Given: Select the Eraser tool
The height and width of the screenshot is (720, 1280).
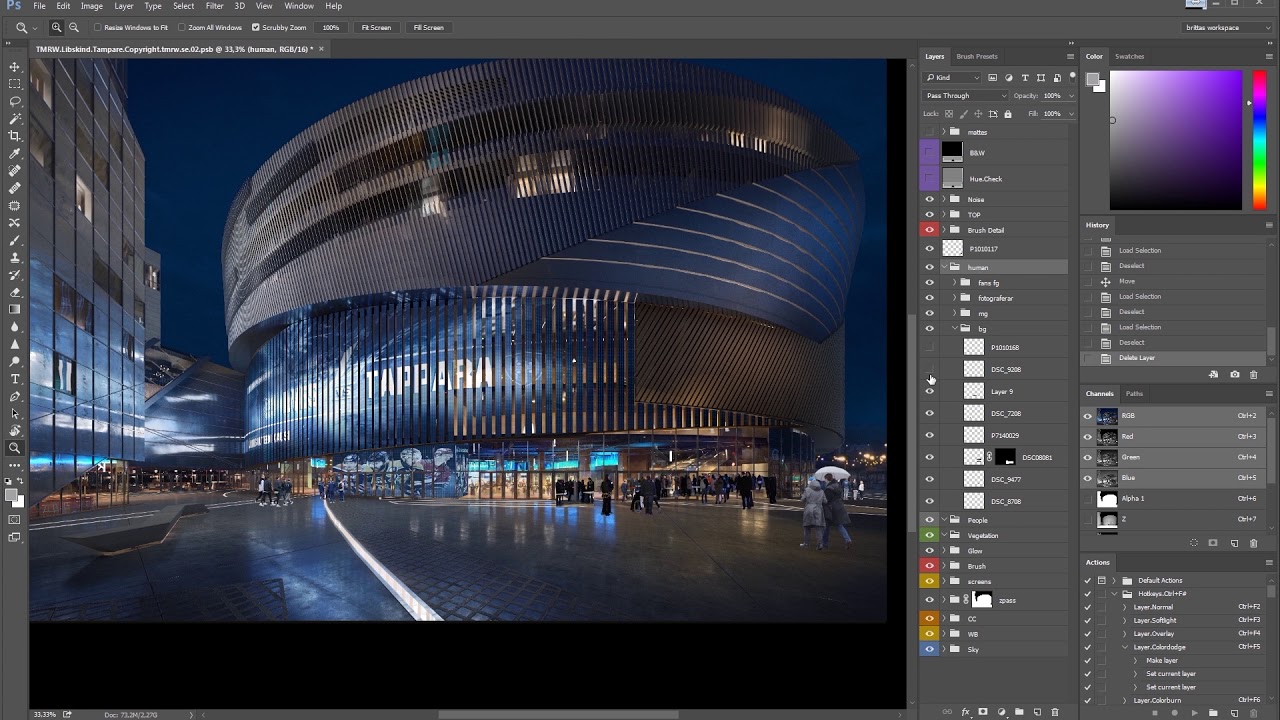Looking at the screenshot, I should [15, 292].
